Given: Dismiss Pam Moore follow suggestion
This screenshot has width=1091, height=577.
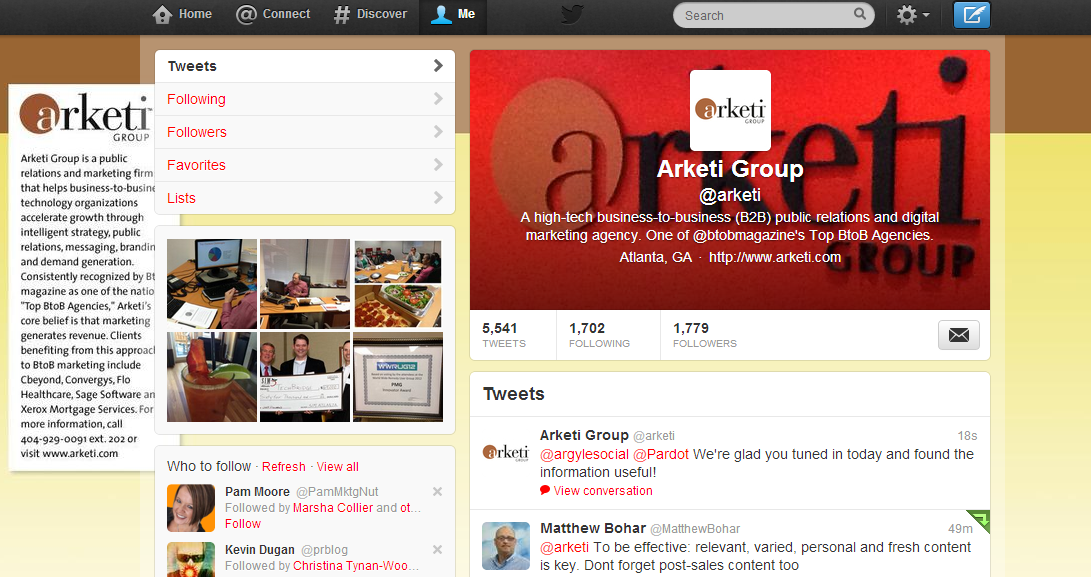Looking at the screenshot, I should [438, 491].
